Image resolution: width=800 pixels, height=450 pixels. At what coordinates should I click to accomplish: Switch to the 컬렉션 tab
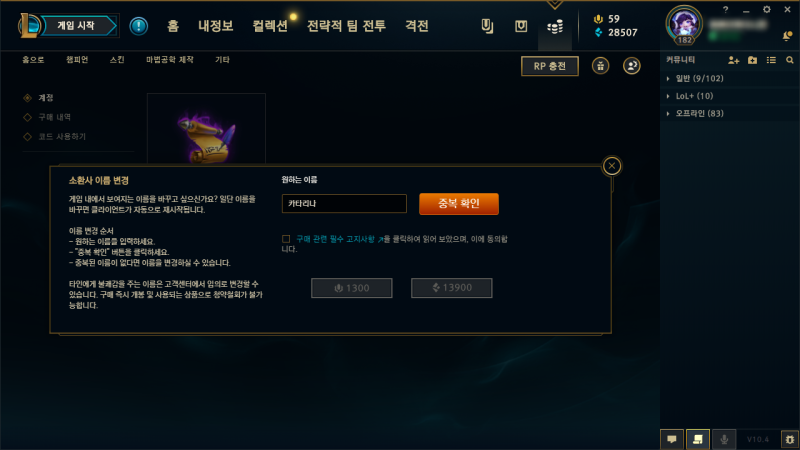[270, 26]
